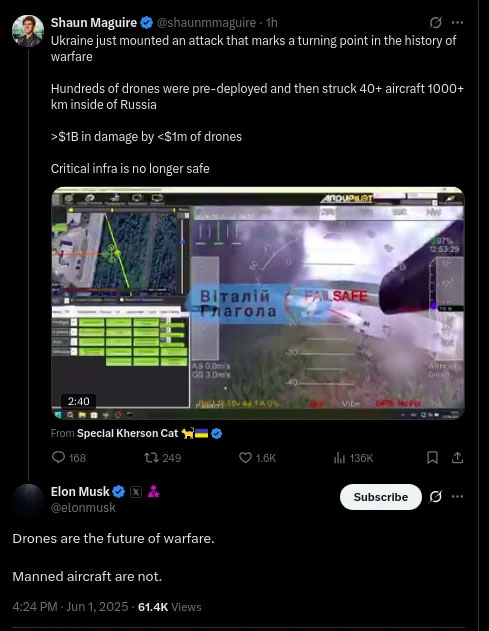
Task: Open more options on Elon Musk's post
Action: pyautogui.click(x=457, y=497)
